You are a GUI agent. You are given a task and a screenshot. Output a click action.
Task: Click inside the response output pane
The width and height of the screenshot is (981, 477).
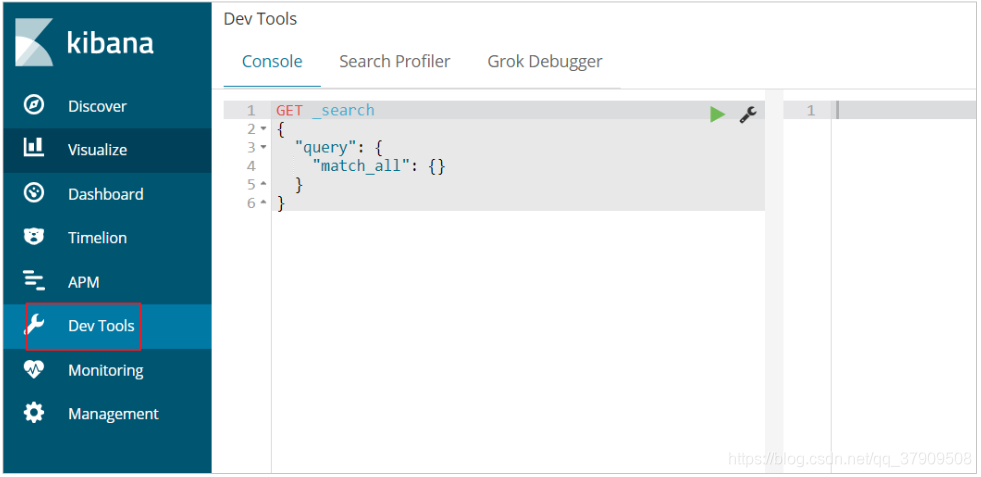(904, 282)
